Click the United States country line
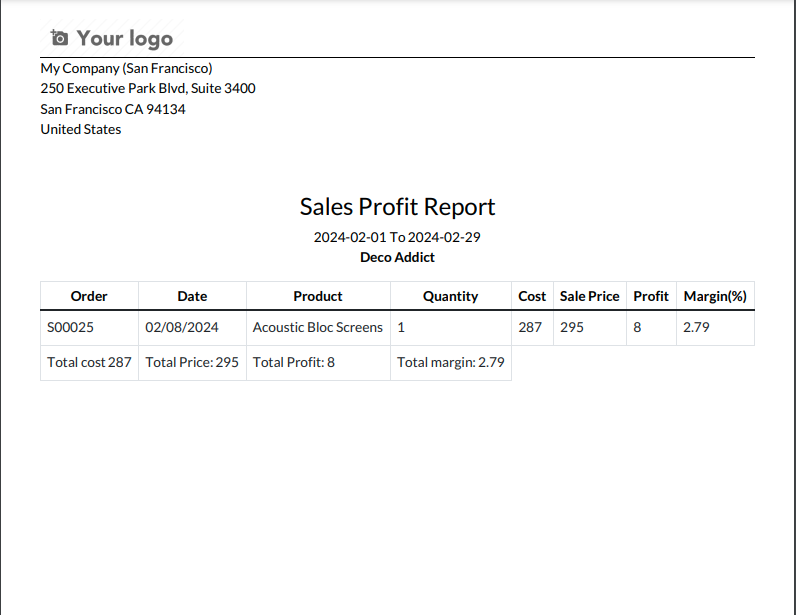Viewport: 796px width, 615px height. tap(81, 129)
